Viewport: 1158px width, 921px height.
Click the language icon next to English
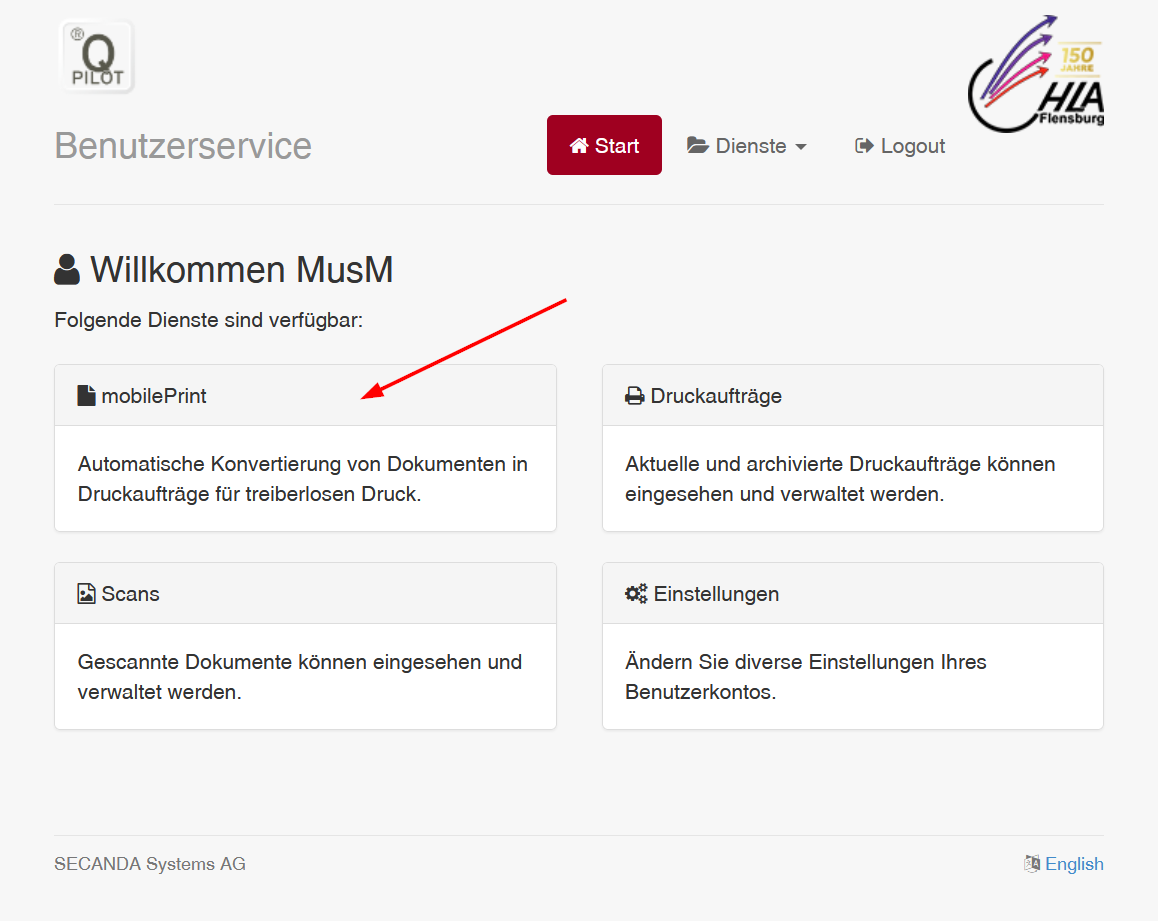tap(1032, 863)
